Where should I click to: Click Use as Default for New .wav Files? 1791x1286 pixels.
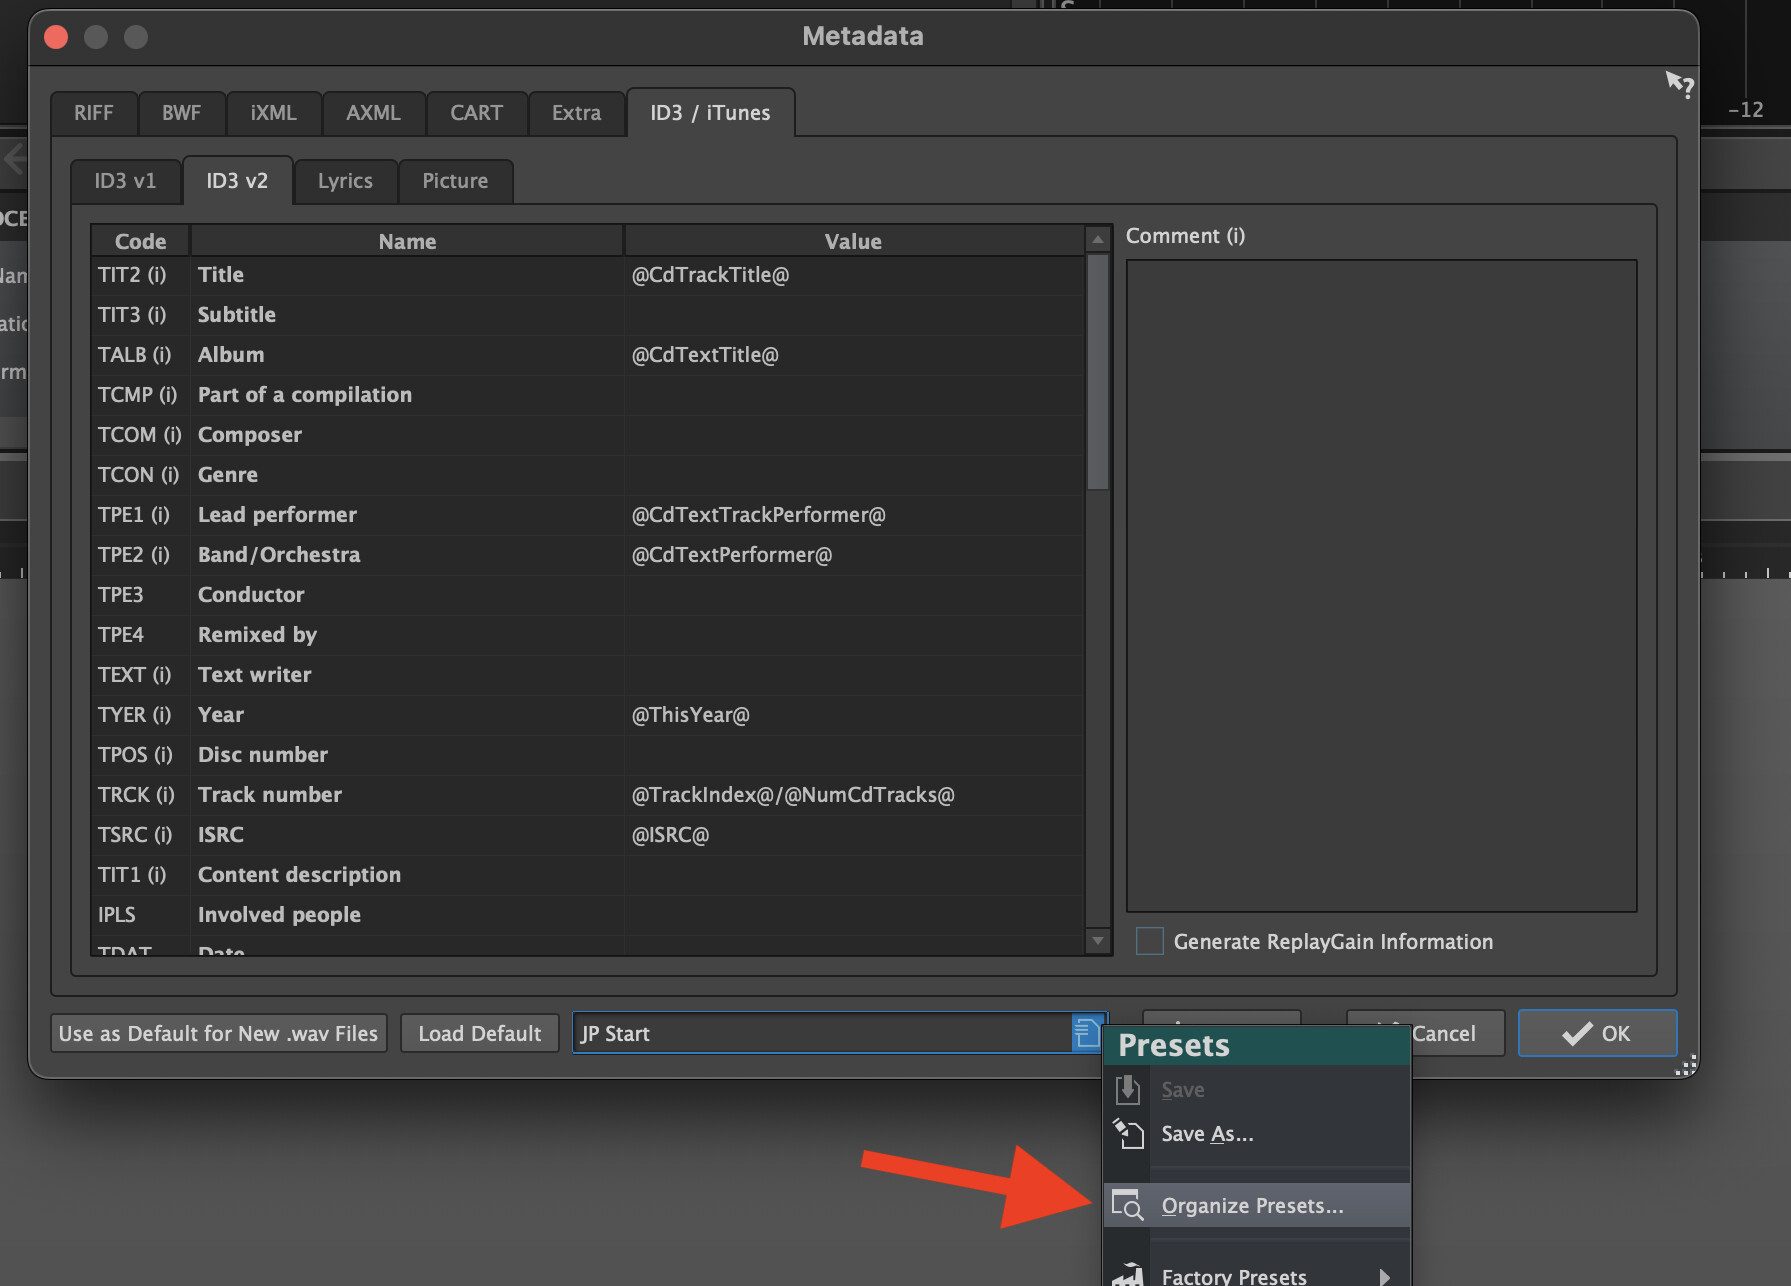(218, 1033)
